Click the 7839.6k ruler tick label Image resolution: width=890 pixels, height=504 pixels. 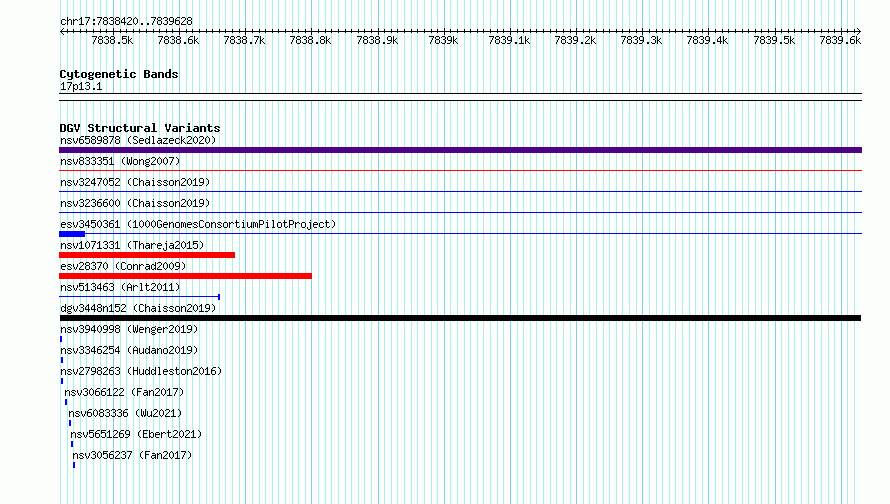click(x=840, y=40)
